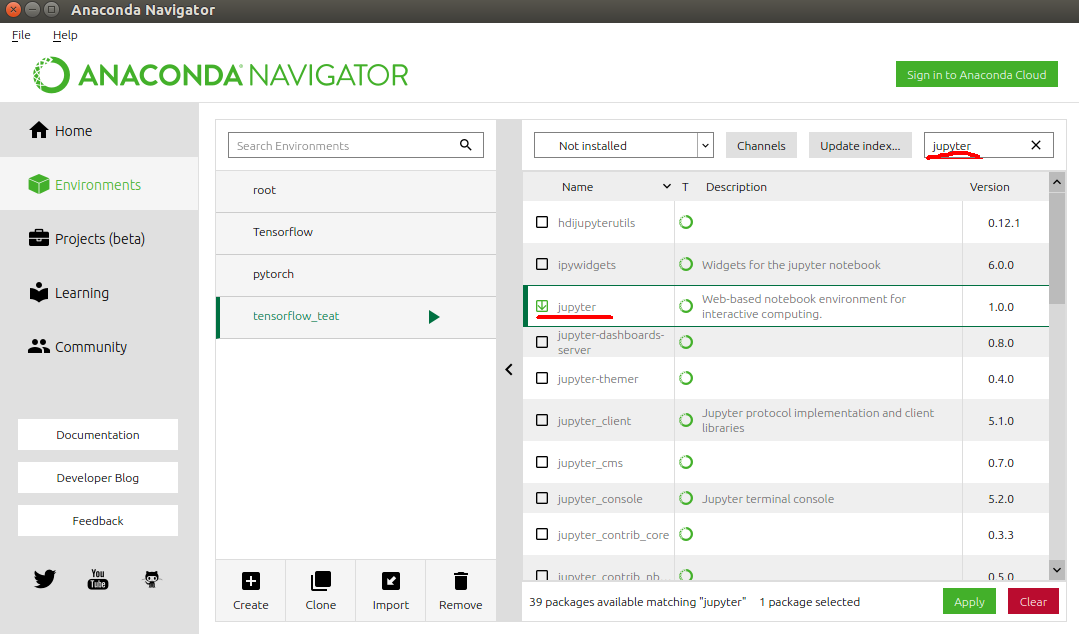Check the hdijupyterutils package checkbox
The image size is (1079, 634).
point(542,222)
